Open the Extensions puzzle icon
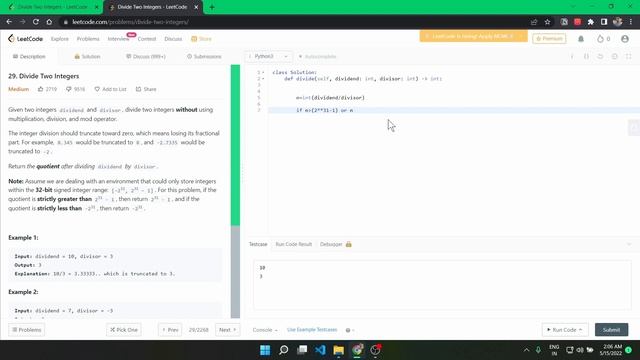This screenshot has height=360, width=640. [591, 22]
